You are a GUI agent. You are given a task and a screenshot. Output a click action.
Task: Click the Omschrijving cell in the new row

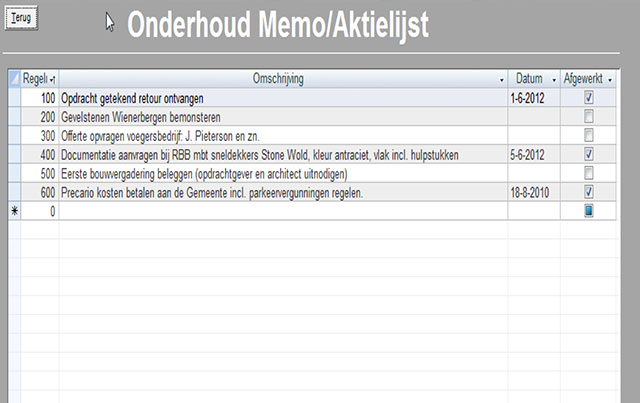280,211
